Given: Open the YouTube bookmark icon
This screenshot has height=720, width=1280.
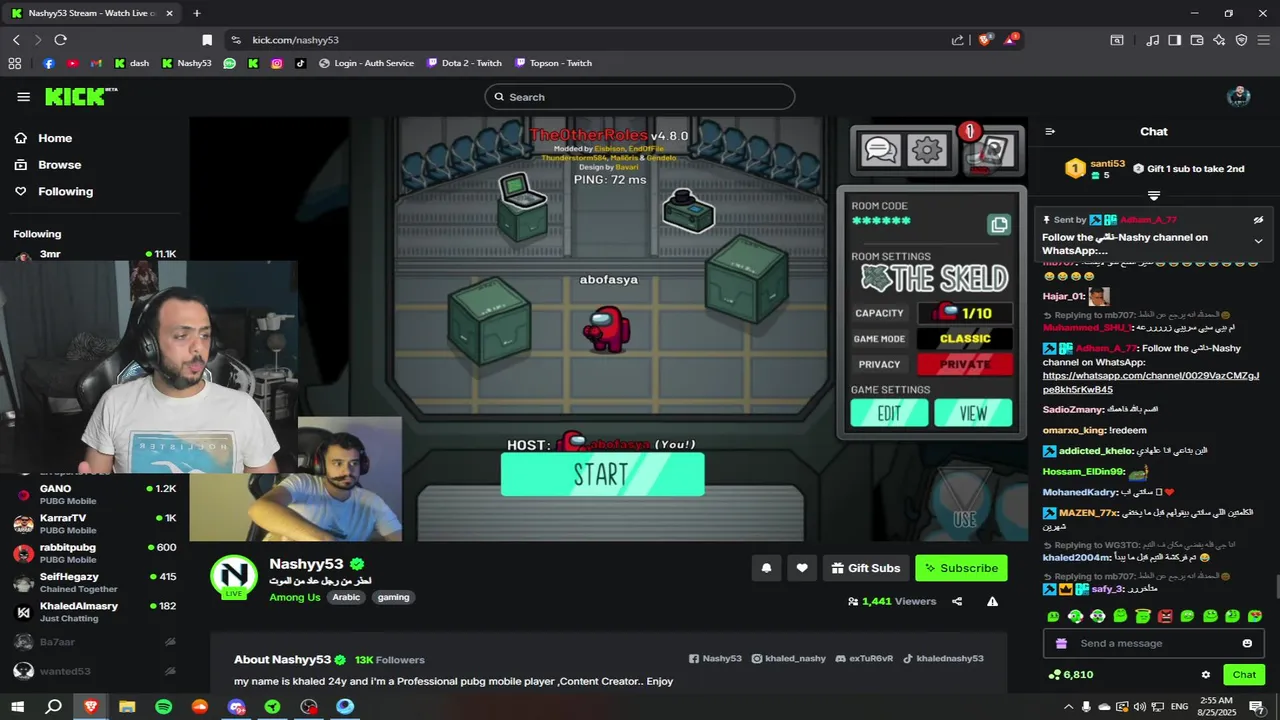Looking at the screenshot, I should [72, 63].
